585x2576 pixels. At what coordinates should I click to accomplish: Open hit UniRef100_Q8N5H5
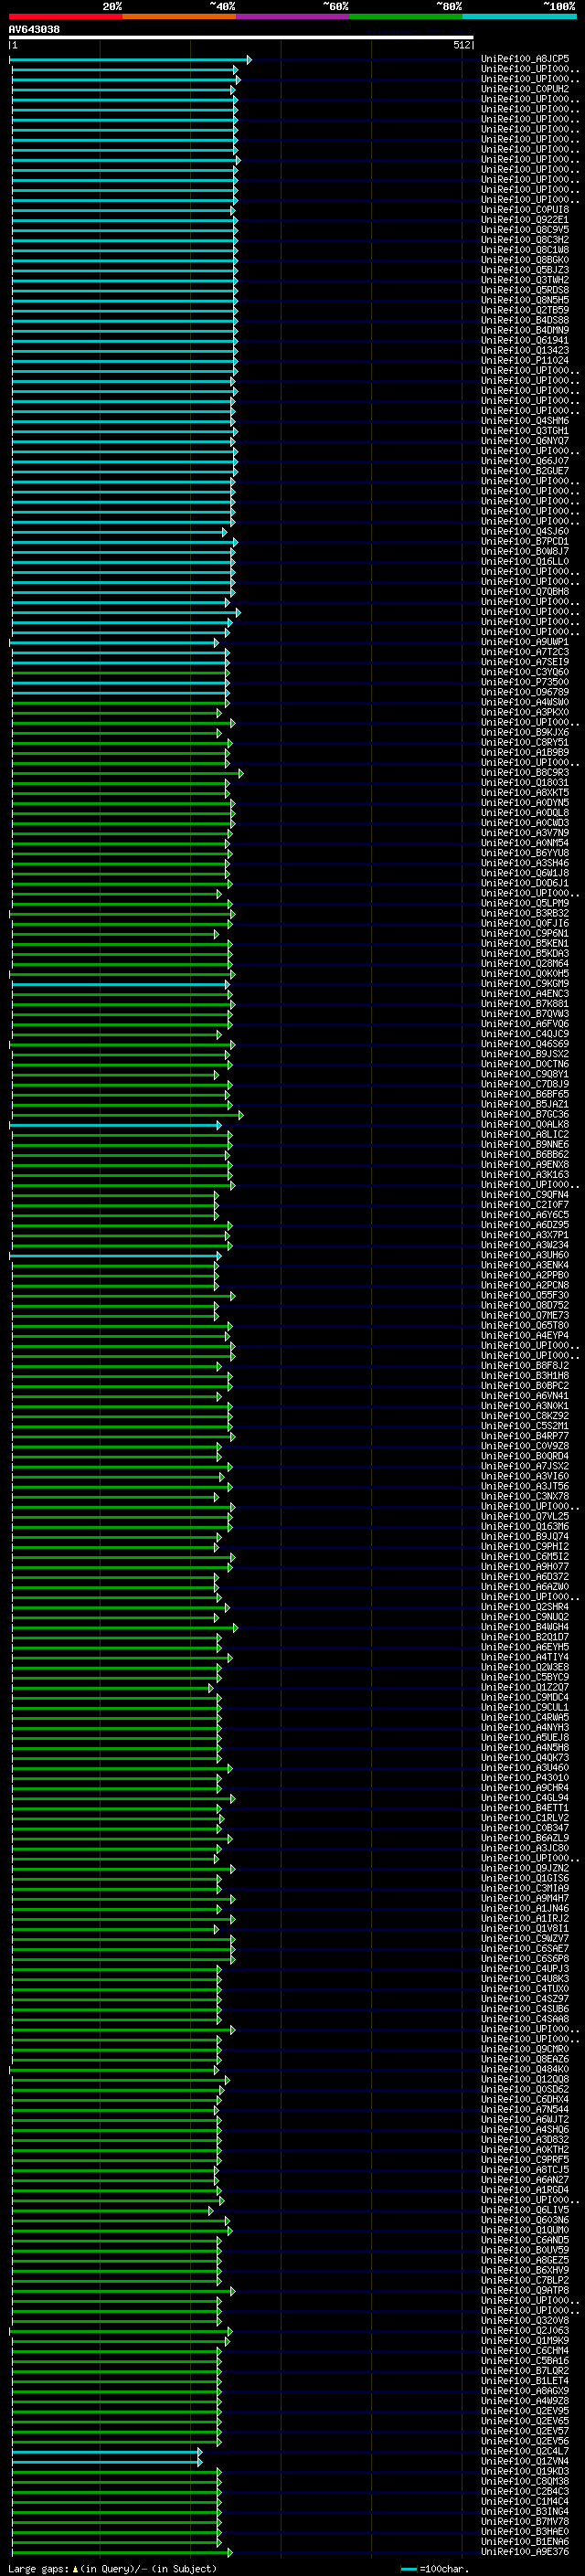(x=525, y=300)
